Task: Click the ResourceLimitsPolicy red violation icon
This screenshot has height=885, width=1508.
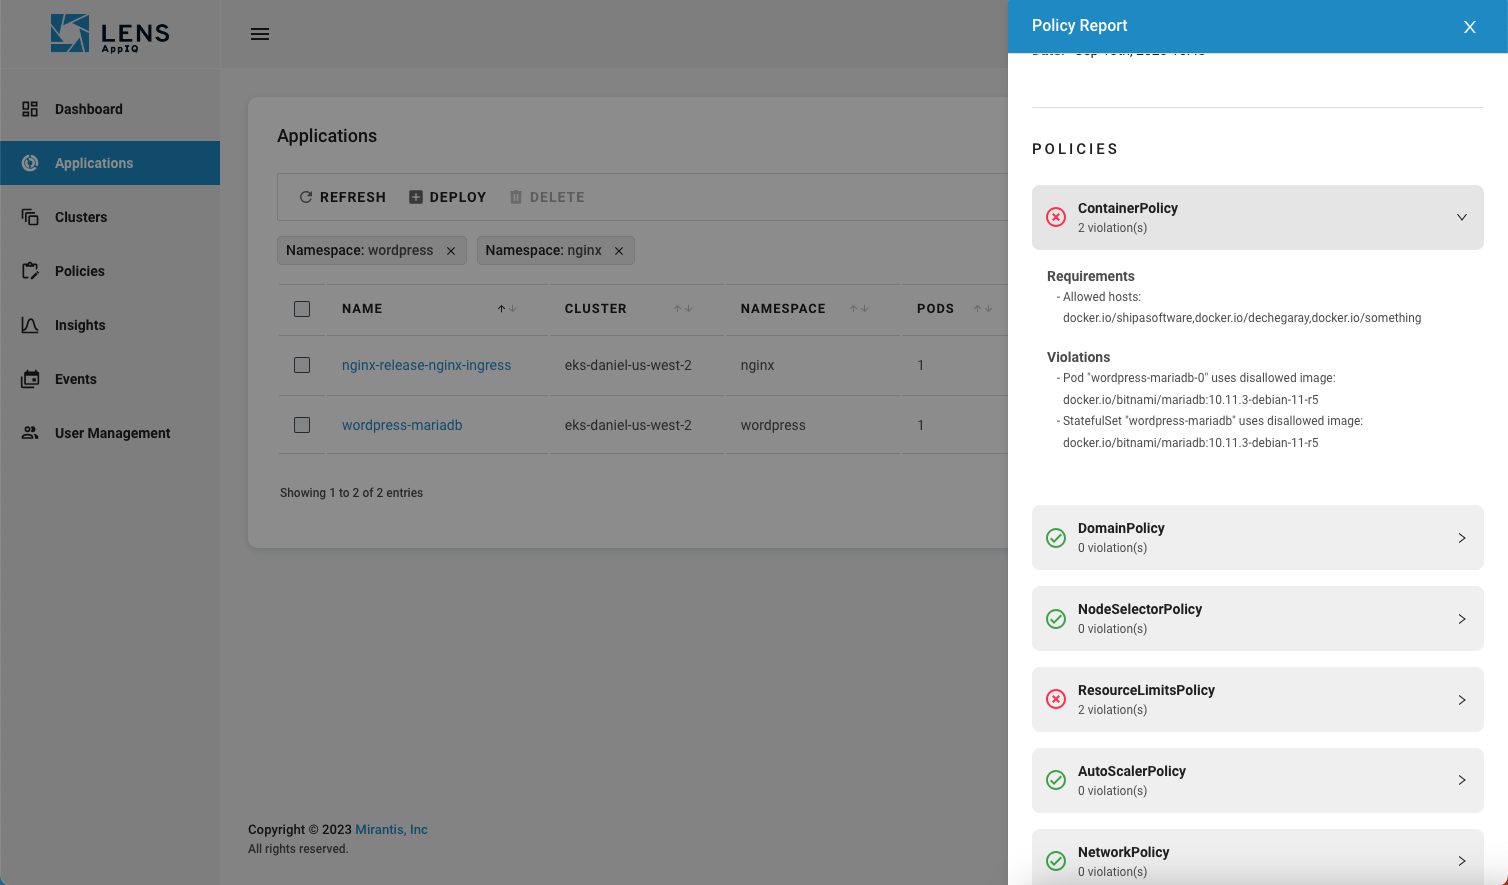Action: click(1056, 700)
